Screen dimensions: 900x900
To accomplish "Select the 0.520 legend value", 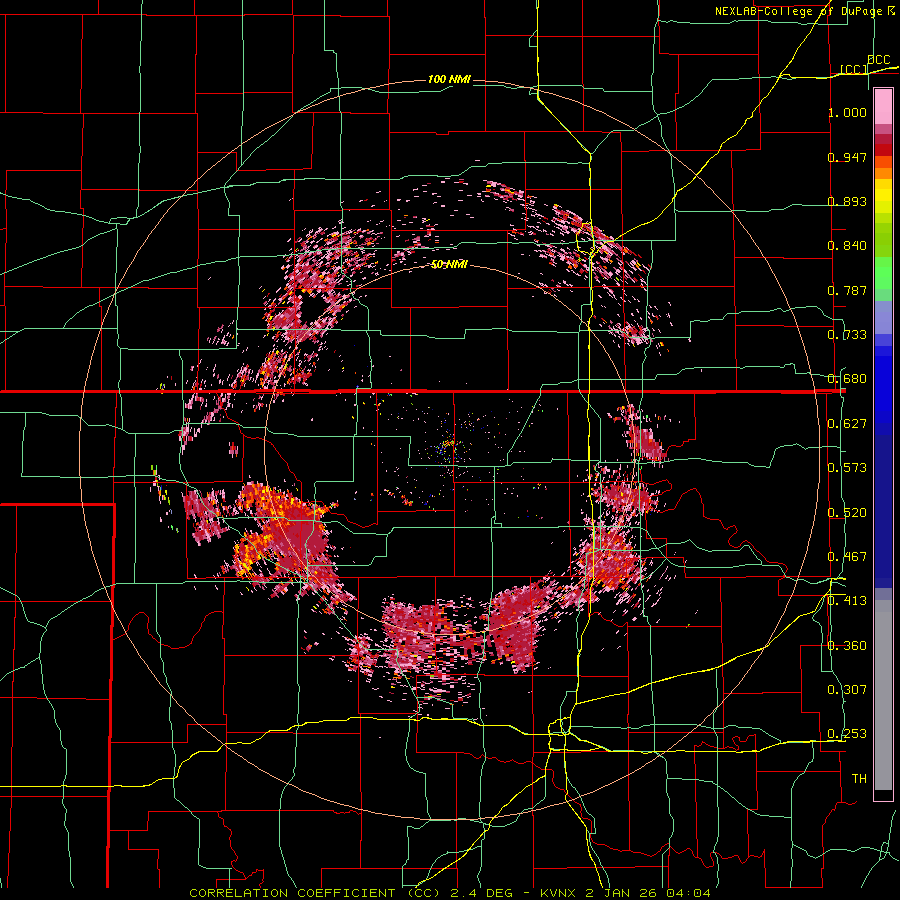I will pos(847,513).
